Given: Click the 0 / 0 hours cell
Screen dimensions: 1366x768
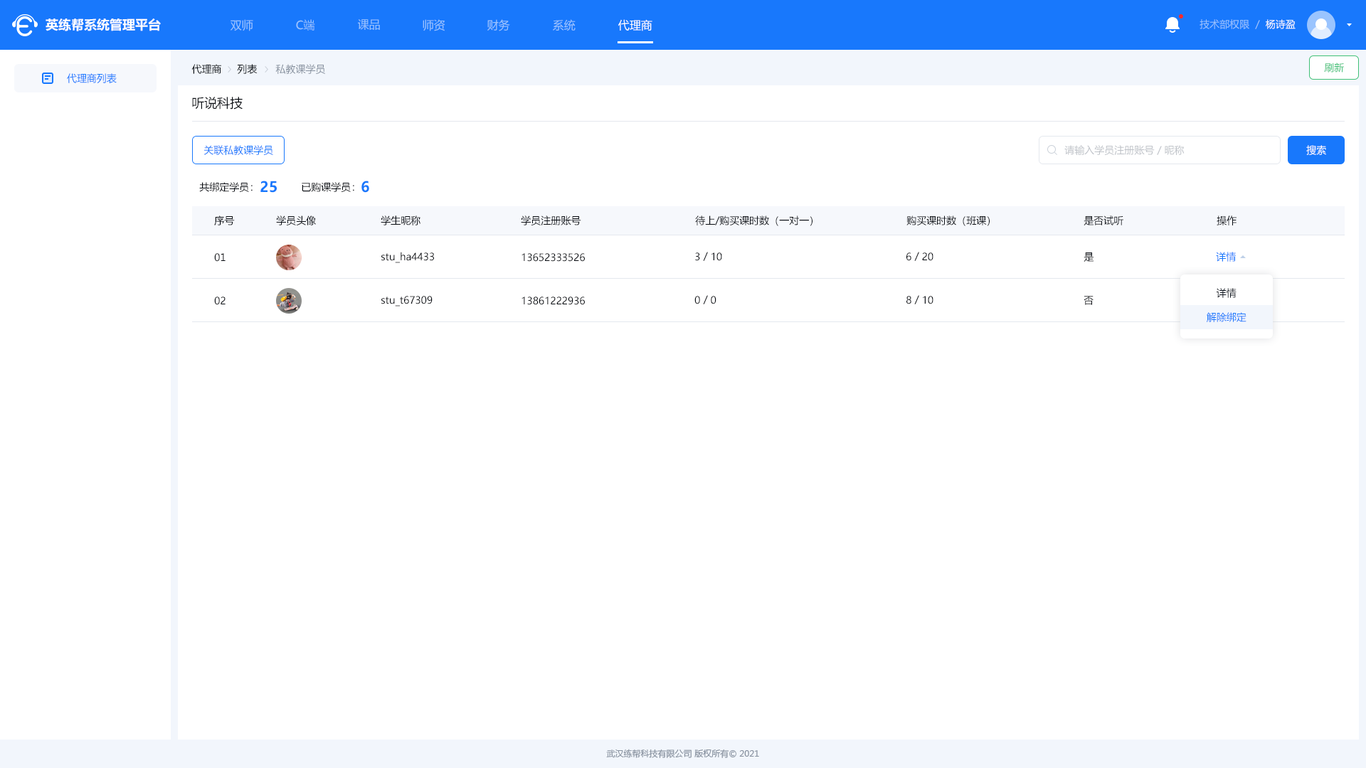Looking at the screenshot, I should (705, 300).
